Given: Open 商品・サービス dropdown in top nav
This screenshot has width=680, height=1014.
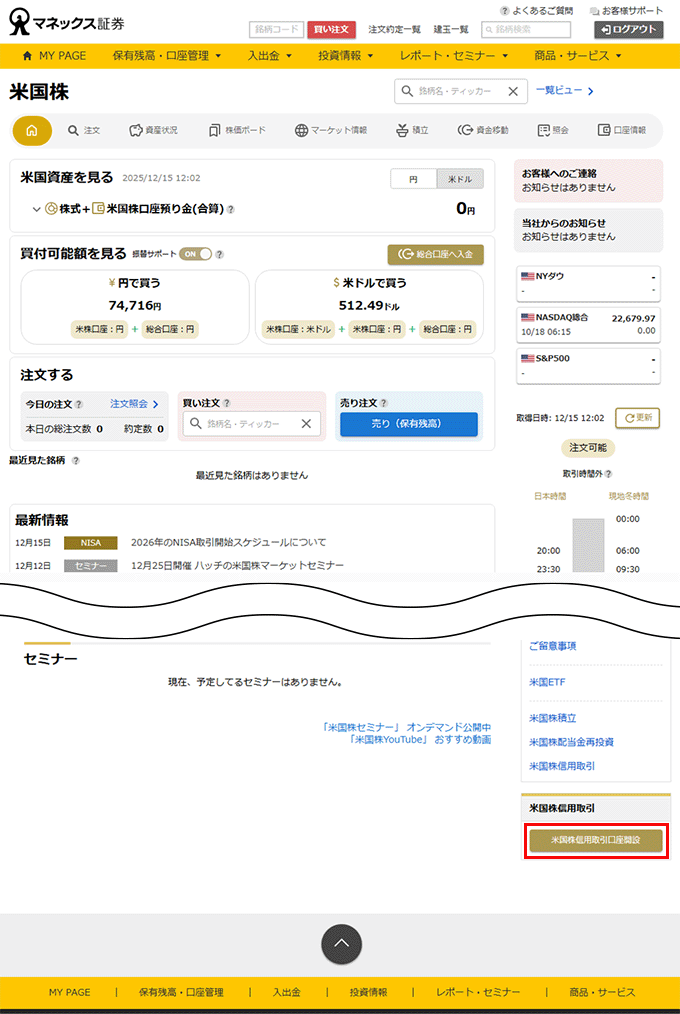Looking at the screenshot, I should pos(578,56).
